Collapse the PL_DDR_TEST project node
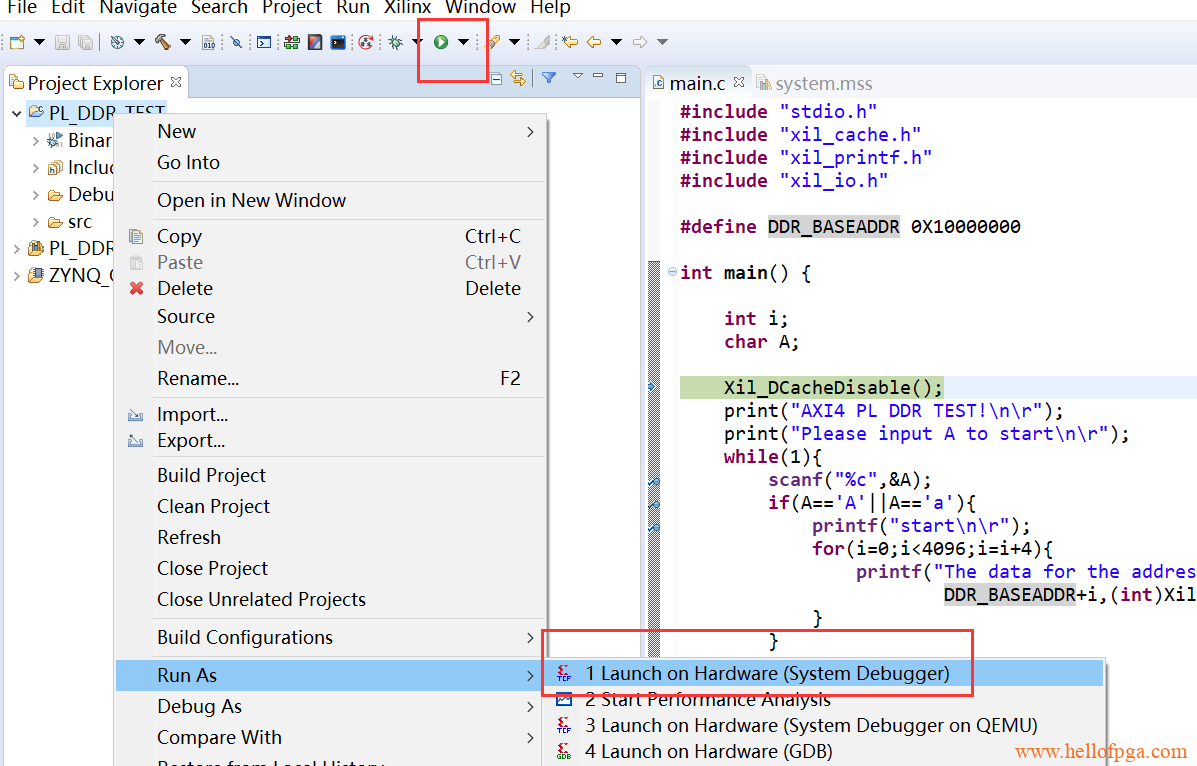Image resolution: width=1197 pixels, height=766 pixels. tap(17, 113)
